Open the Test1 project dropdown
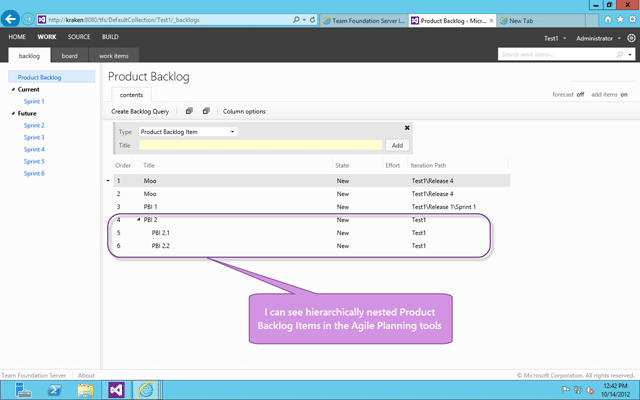This screenshot has width=640, height=400. (555, 38)
